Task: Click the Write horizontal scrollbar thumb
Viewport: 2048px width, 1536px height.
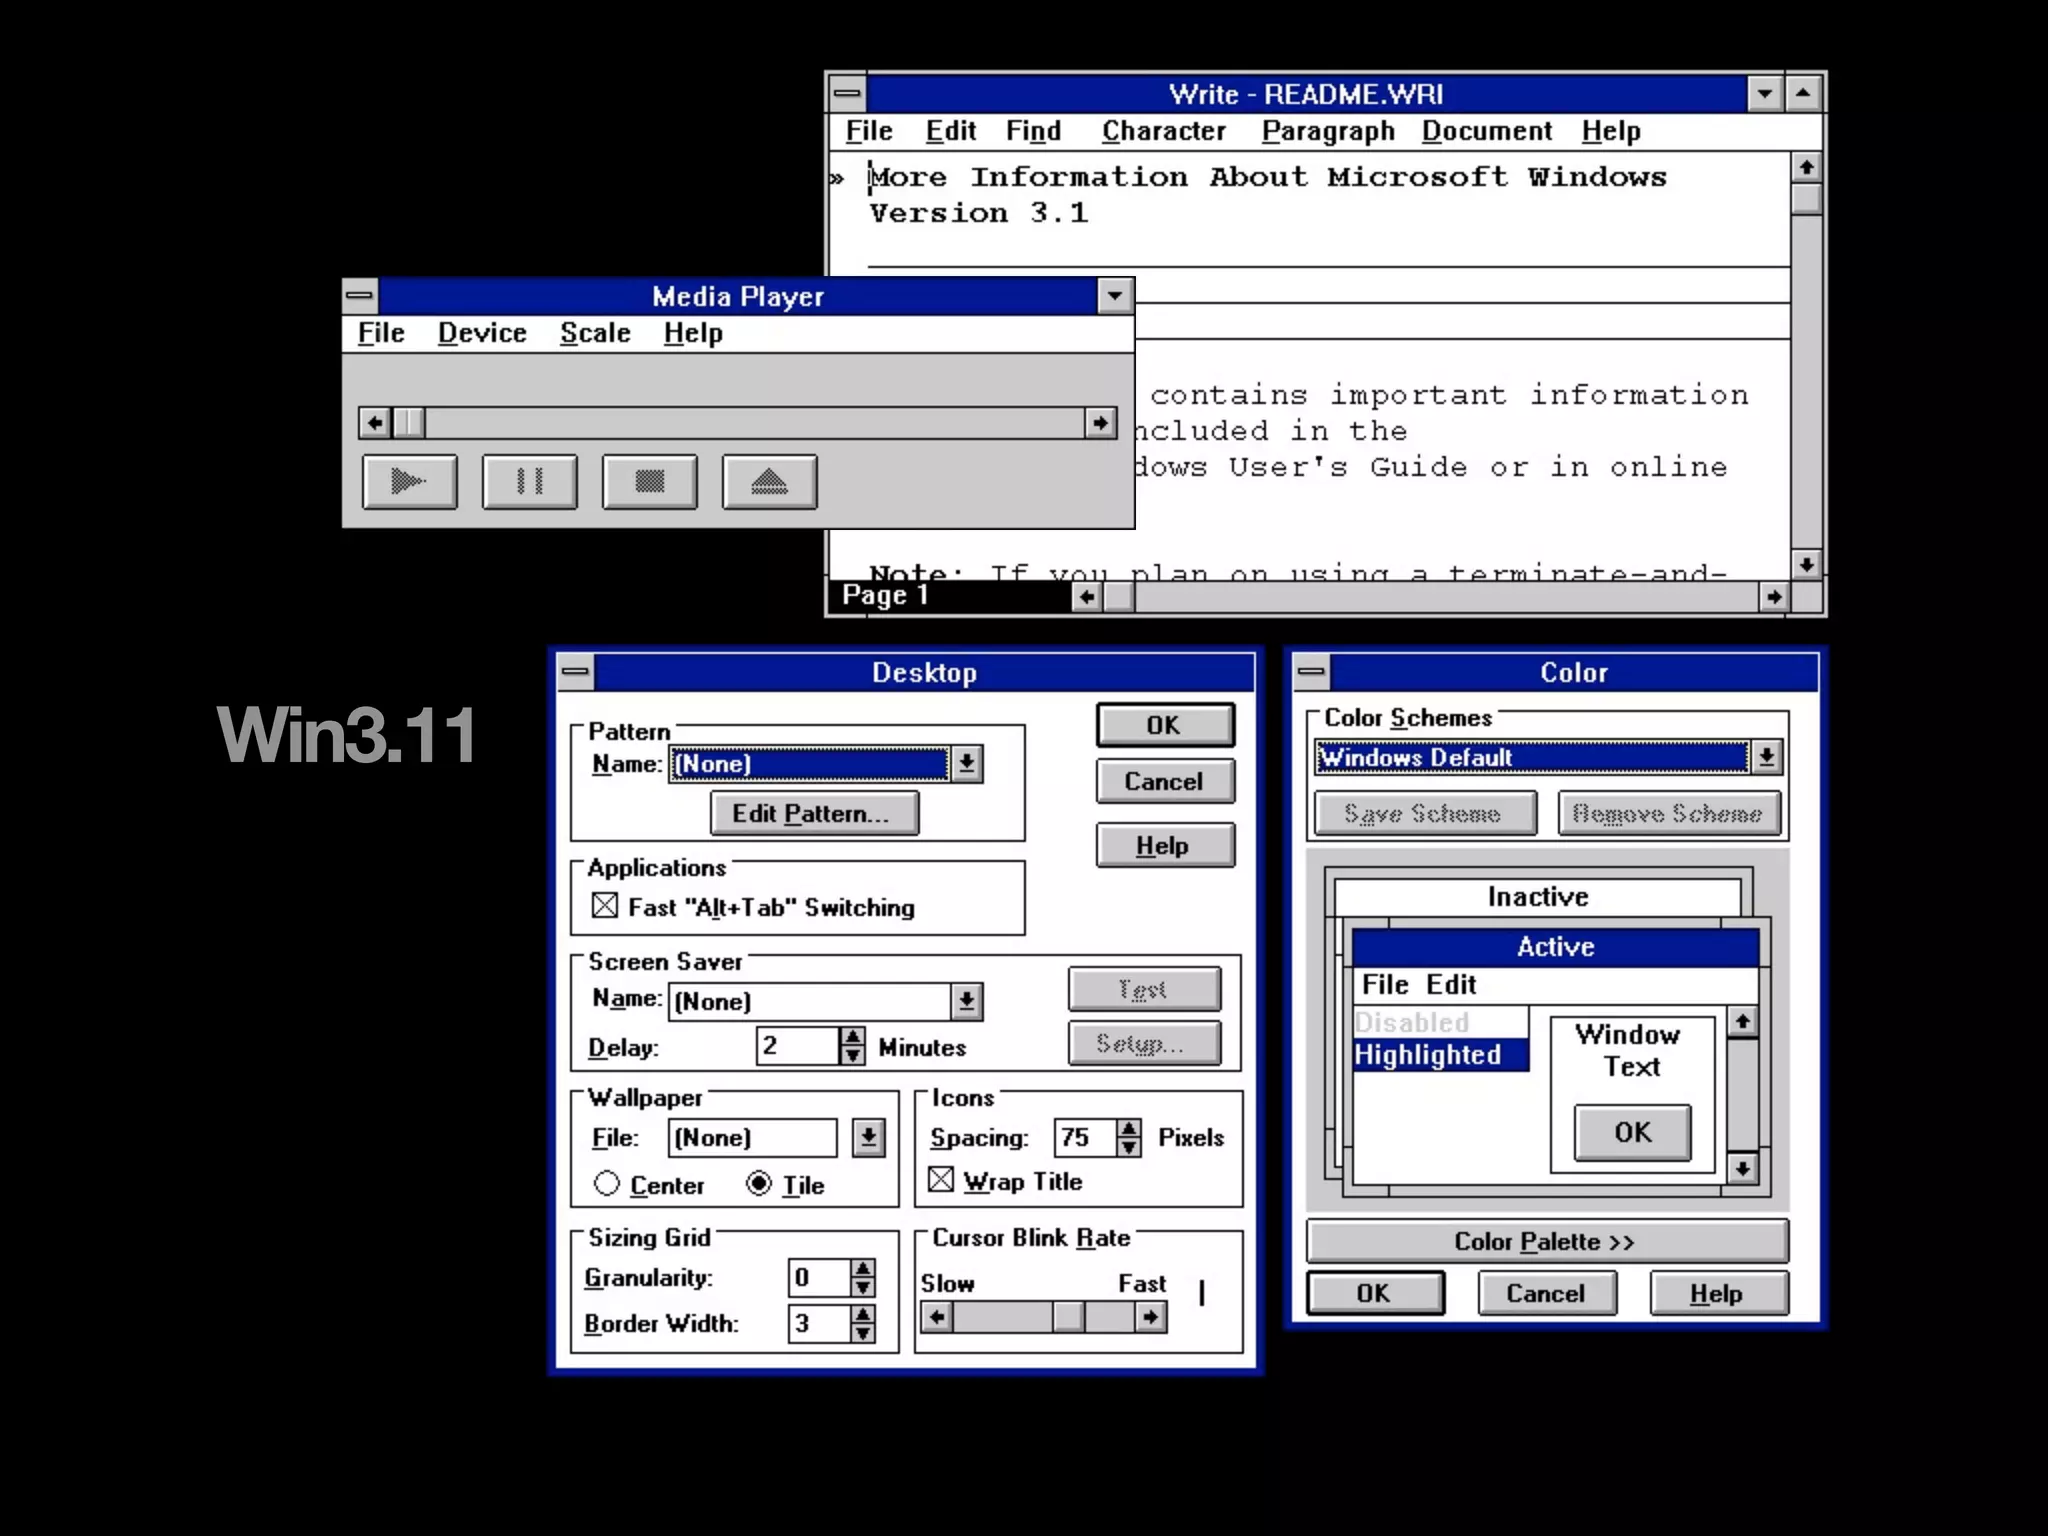Action: tap(1118, 597)
